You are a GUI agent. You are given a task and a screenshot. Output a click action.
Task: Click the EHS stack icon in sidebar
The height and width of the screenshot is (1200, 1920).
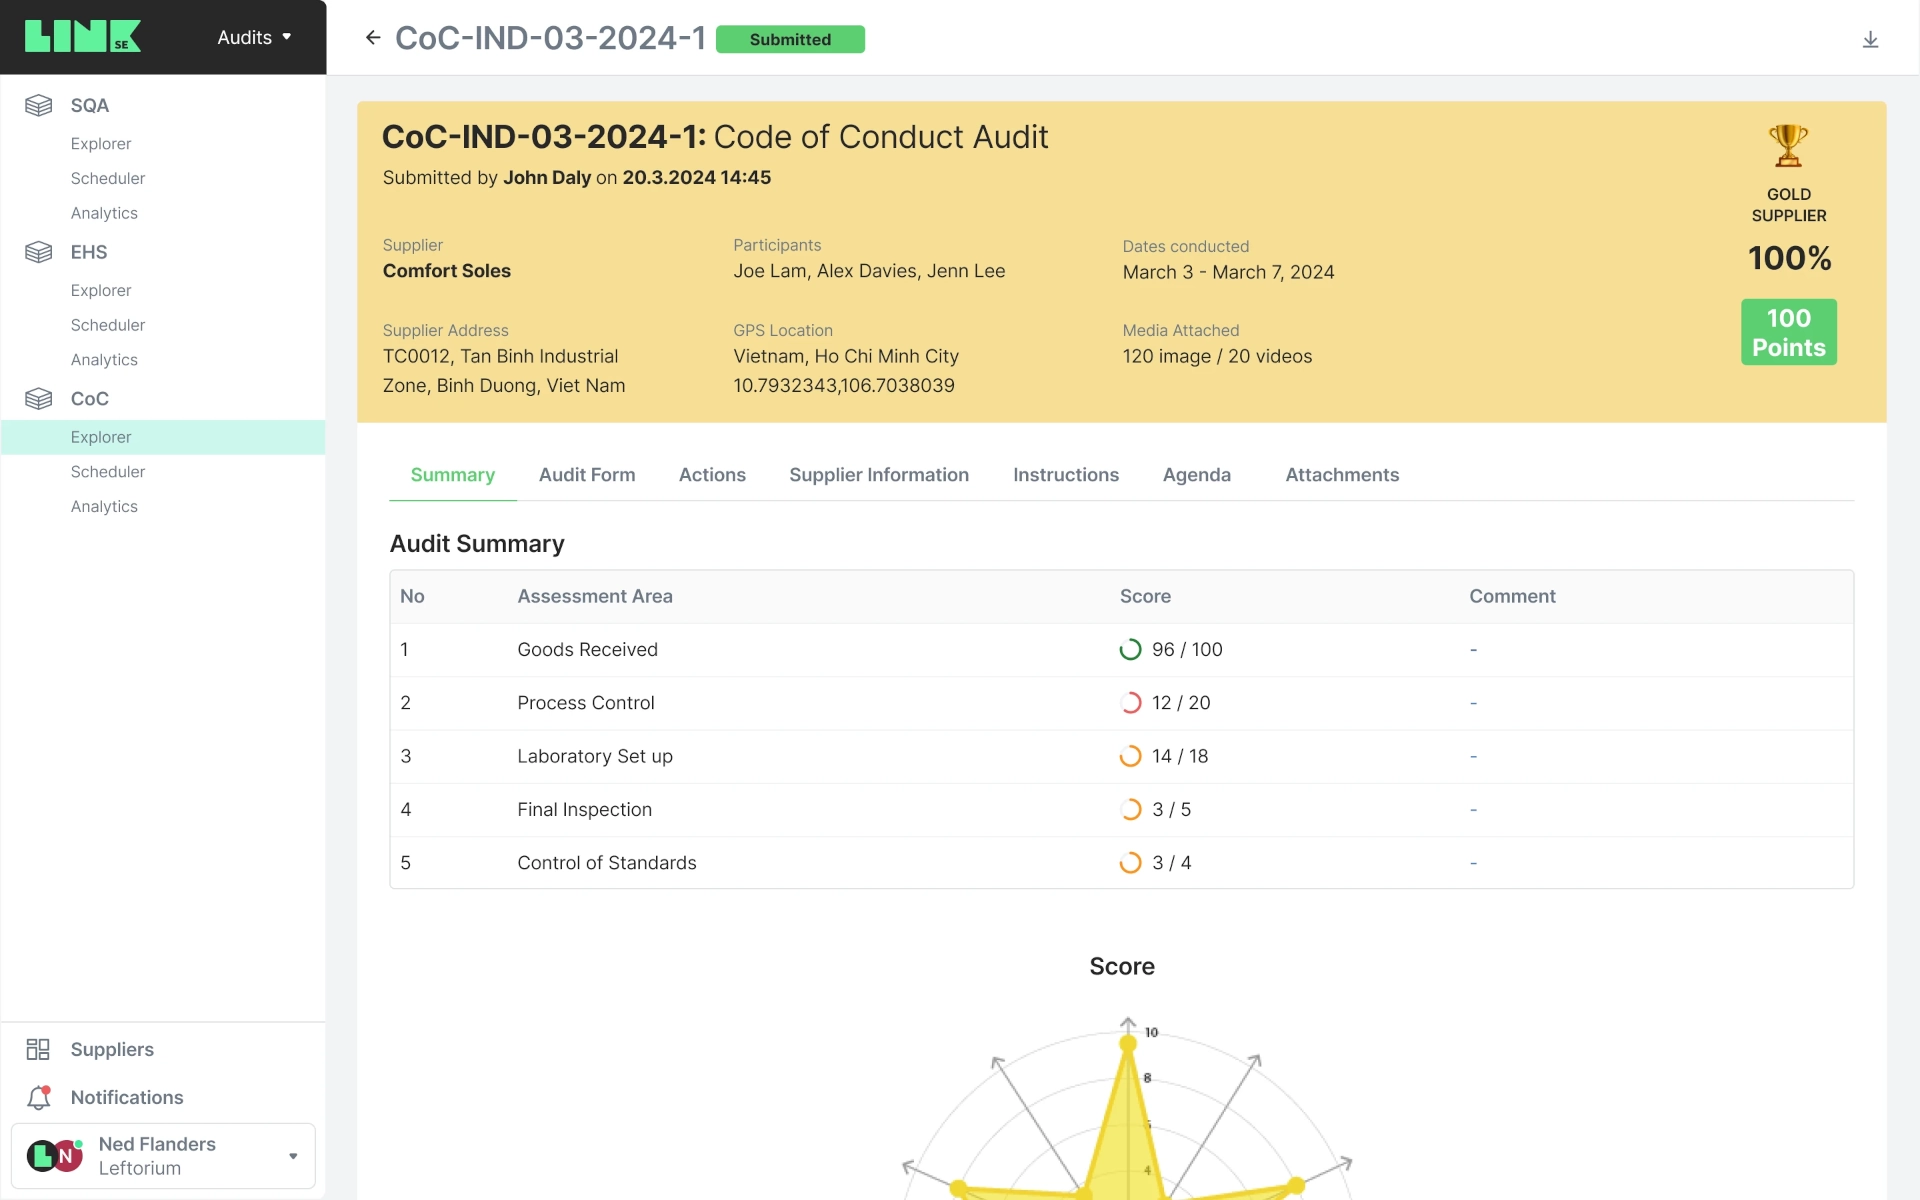coord(39,252)
